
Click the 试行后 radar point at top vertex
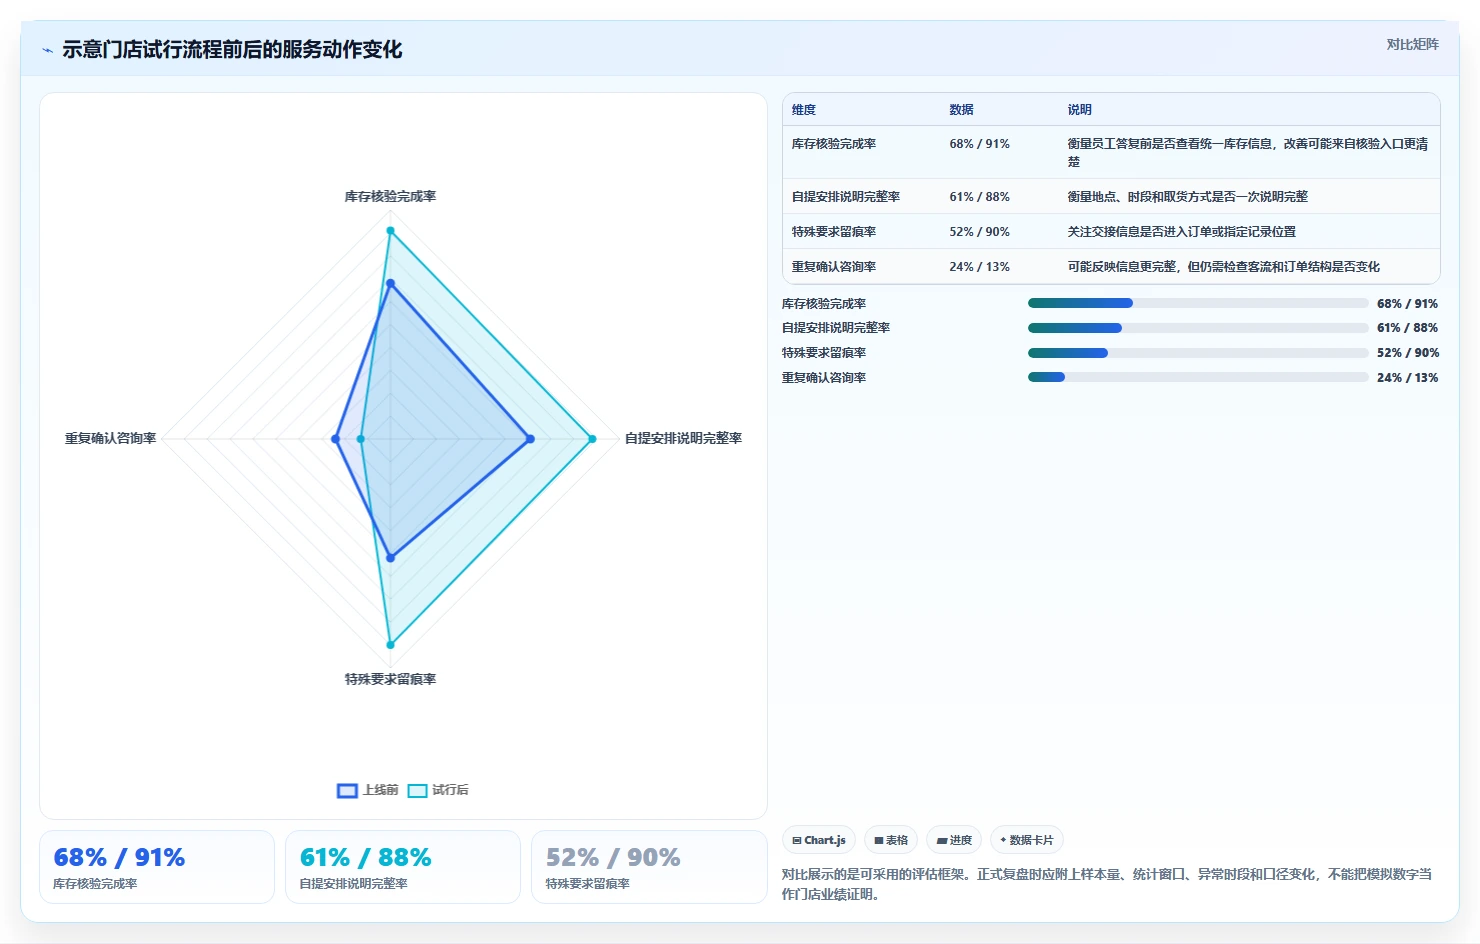pyautogui.click(x=390, y=231)
